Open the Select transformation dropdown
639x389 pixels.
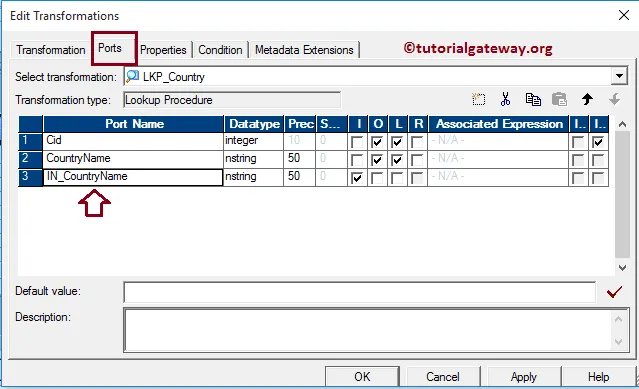click(x=619, y=76)
